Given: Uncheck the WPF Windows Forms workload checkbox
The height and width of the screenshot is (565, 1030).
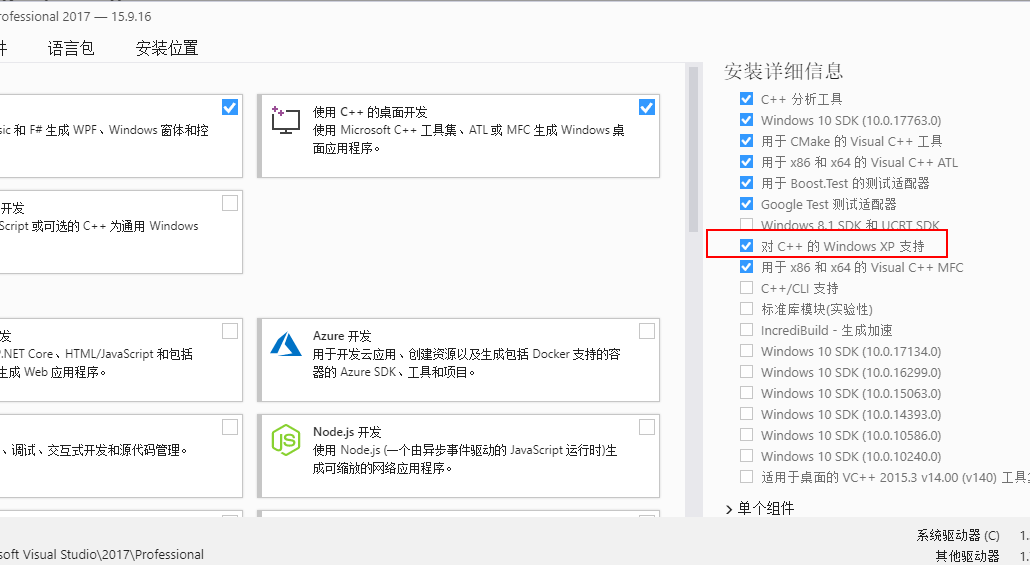Looking at the screenshot, I should [230, 107].
